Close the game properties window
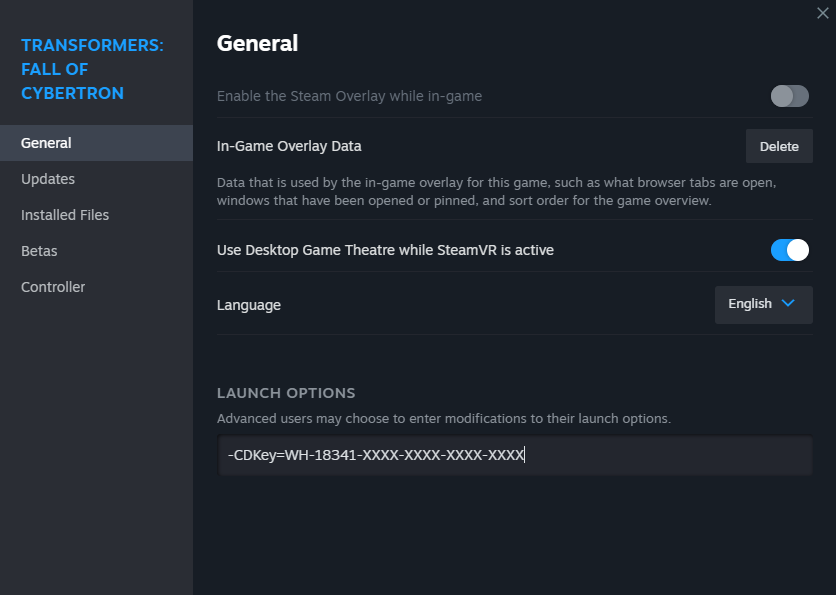Viewport: 836px width, 595px height. [x=822, y=13]
